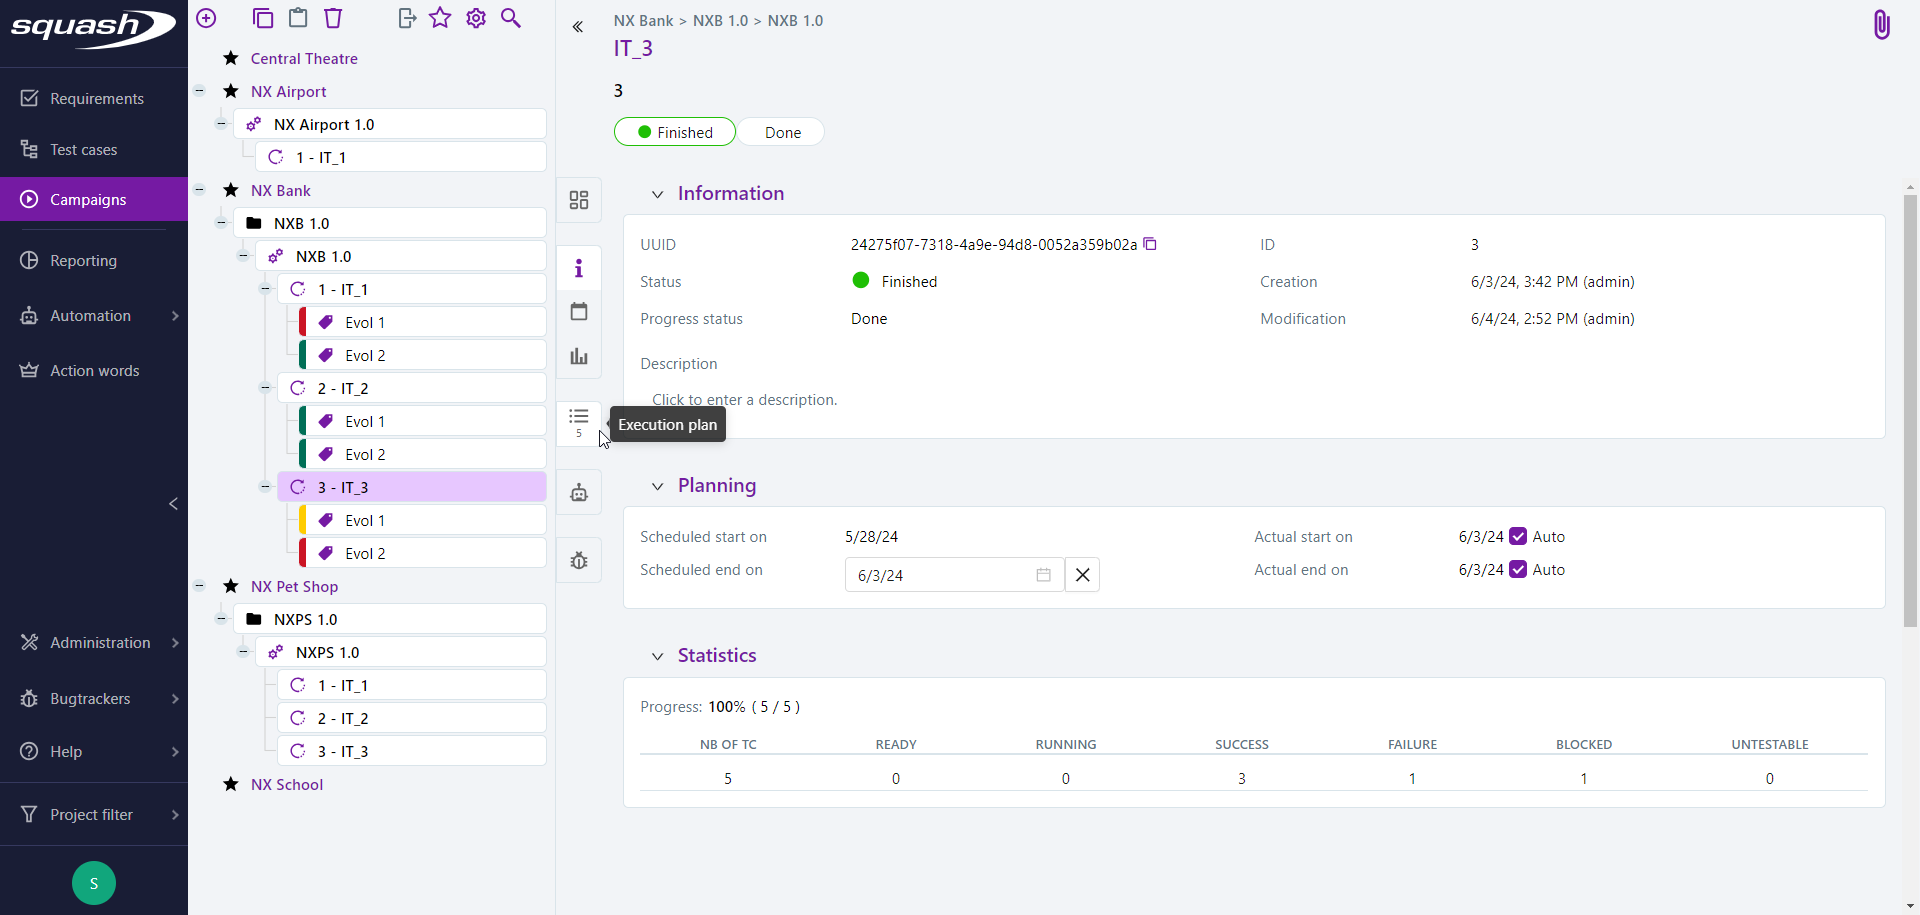Click the favorites star toolbar icon
Viewport: 1920px width, 915px height.
tap(440, 18)
